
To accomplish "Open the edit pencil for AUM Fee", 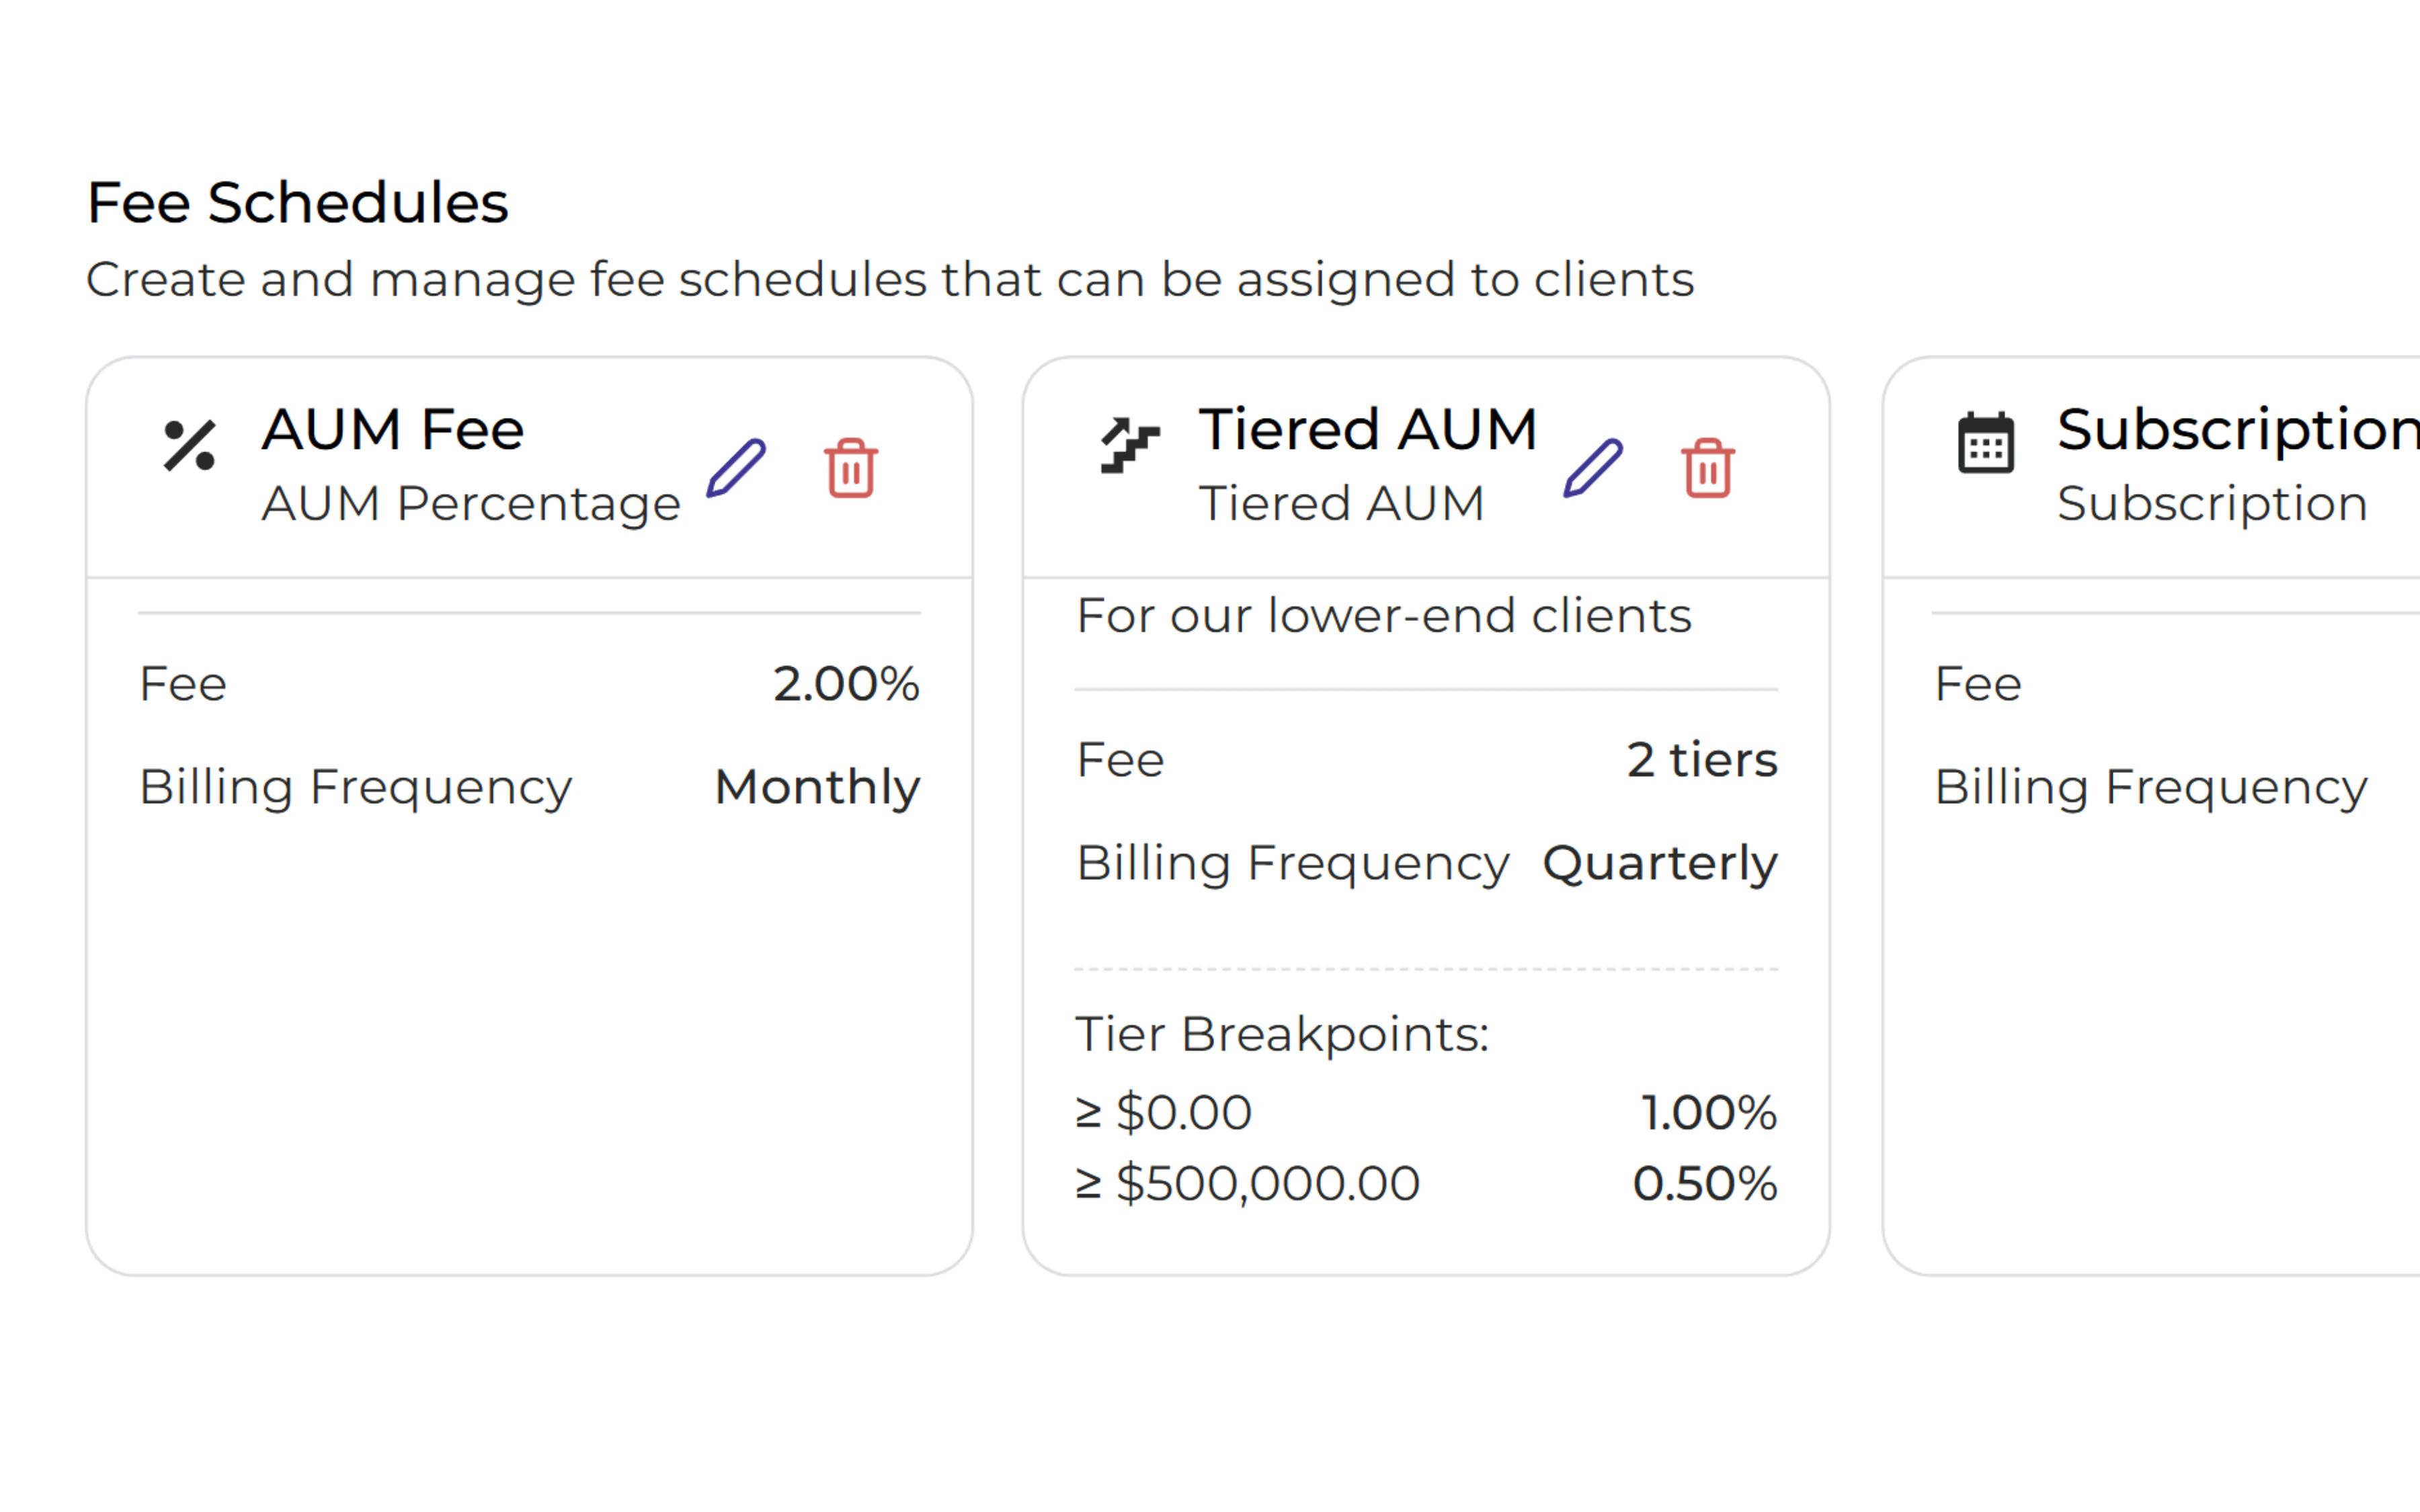I will pos(735,468).
